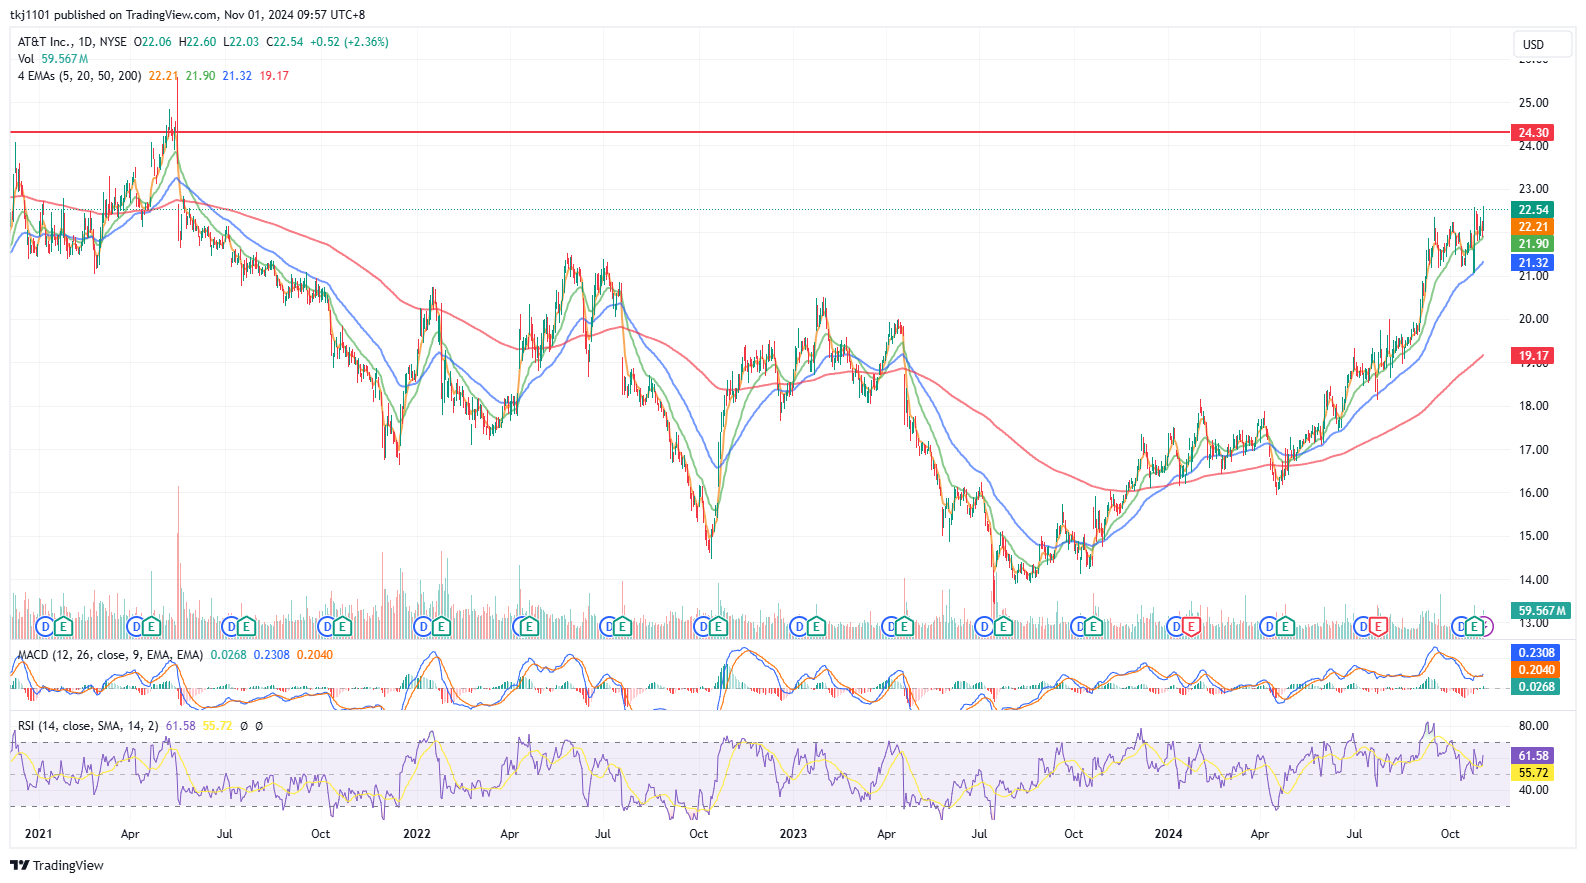Click the blue 21.32 EMA price label
The width and height of the screenshot is (1586, 883).
[1533, 263]
